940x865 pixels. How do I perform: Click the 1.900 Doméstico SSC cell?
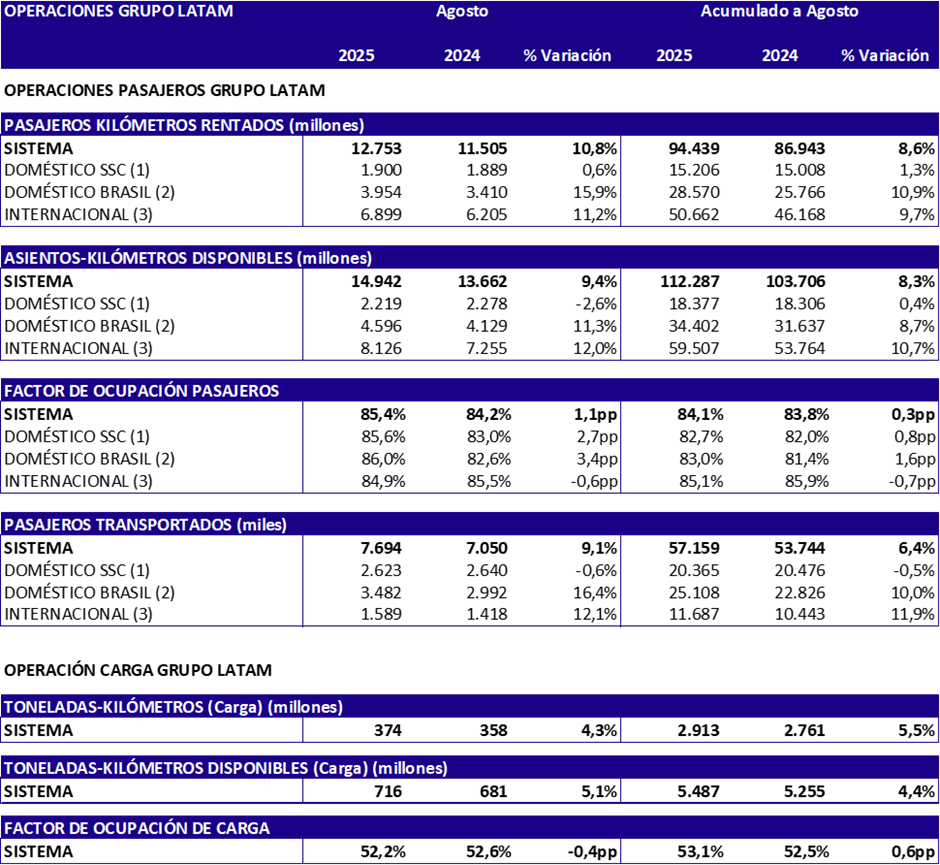click(381, 170)
